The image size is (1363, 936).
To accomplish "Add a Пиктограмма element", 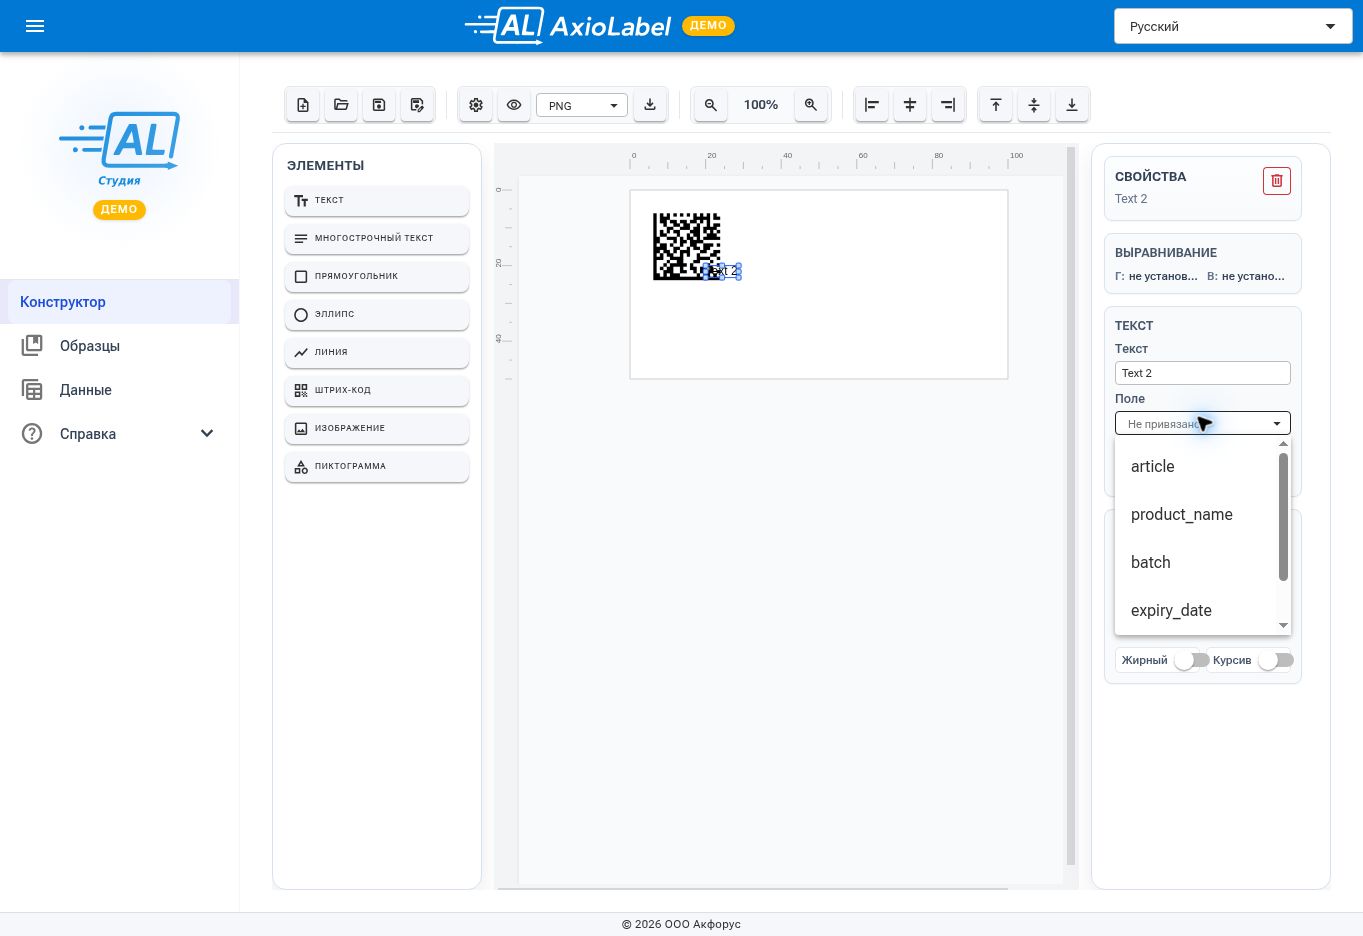I will [x=377, y=466].
